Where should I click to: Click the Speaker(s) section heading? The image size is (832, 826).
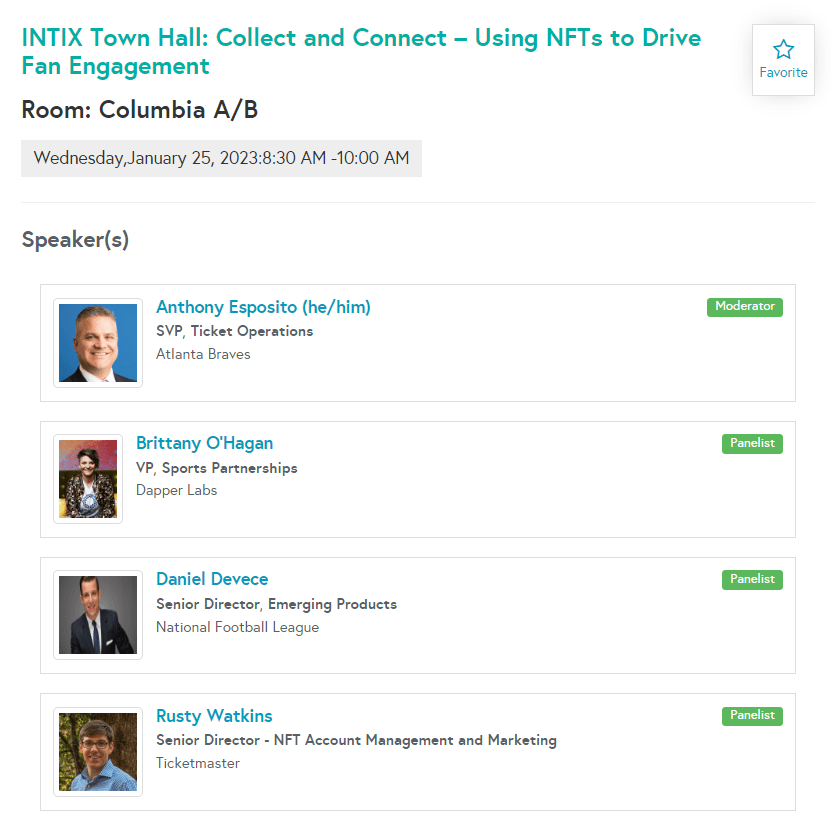(x=75, y=240)
